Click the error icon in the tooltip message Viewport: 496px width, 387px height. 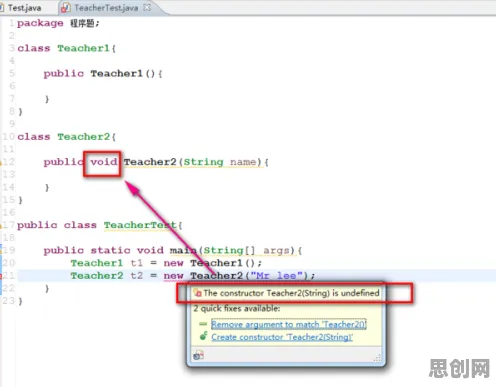tap(198, 293)
